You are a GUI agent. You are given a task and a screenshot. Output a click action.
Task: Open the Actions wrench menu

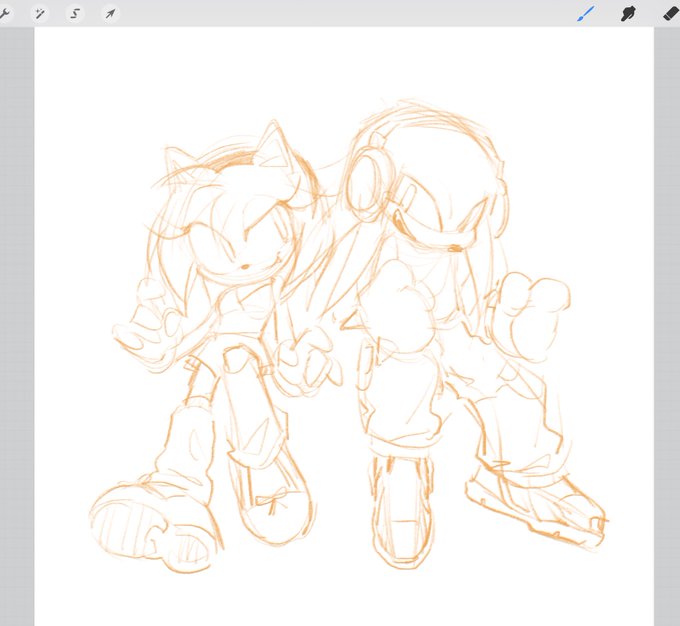(4, 13)
